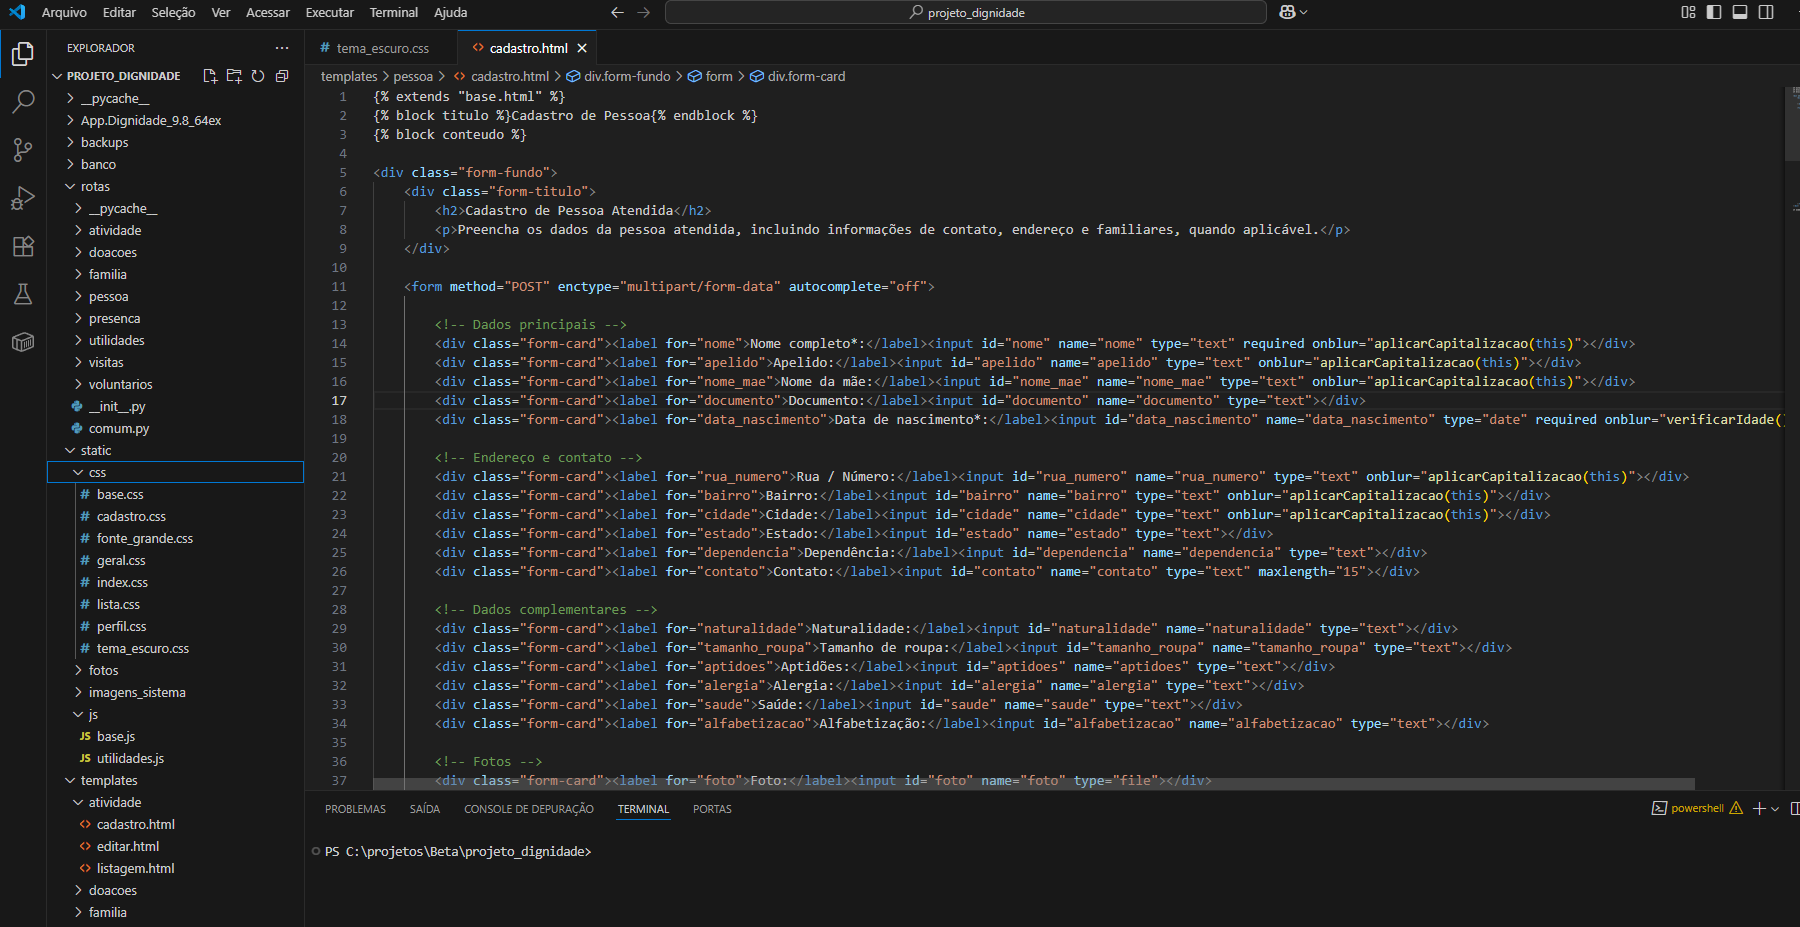The image size is (1800, 927).
Task: Collapse all folders in the Explorer
Action: 282,76
